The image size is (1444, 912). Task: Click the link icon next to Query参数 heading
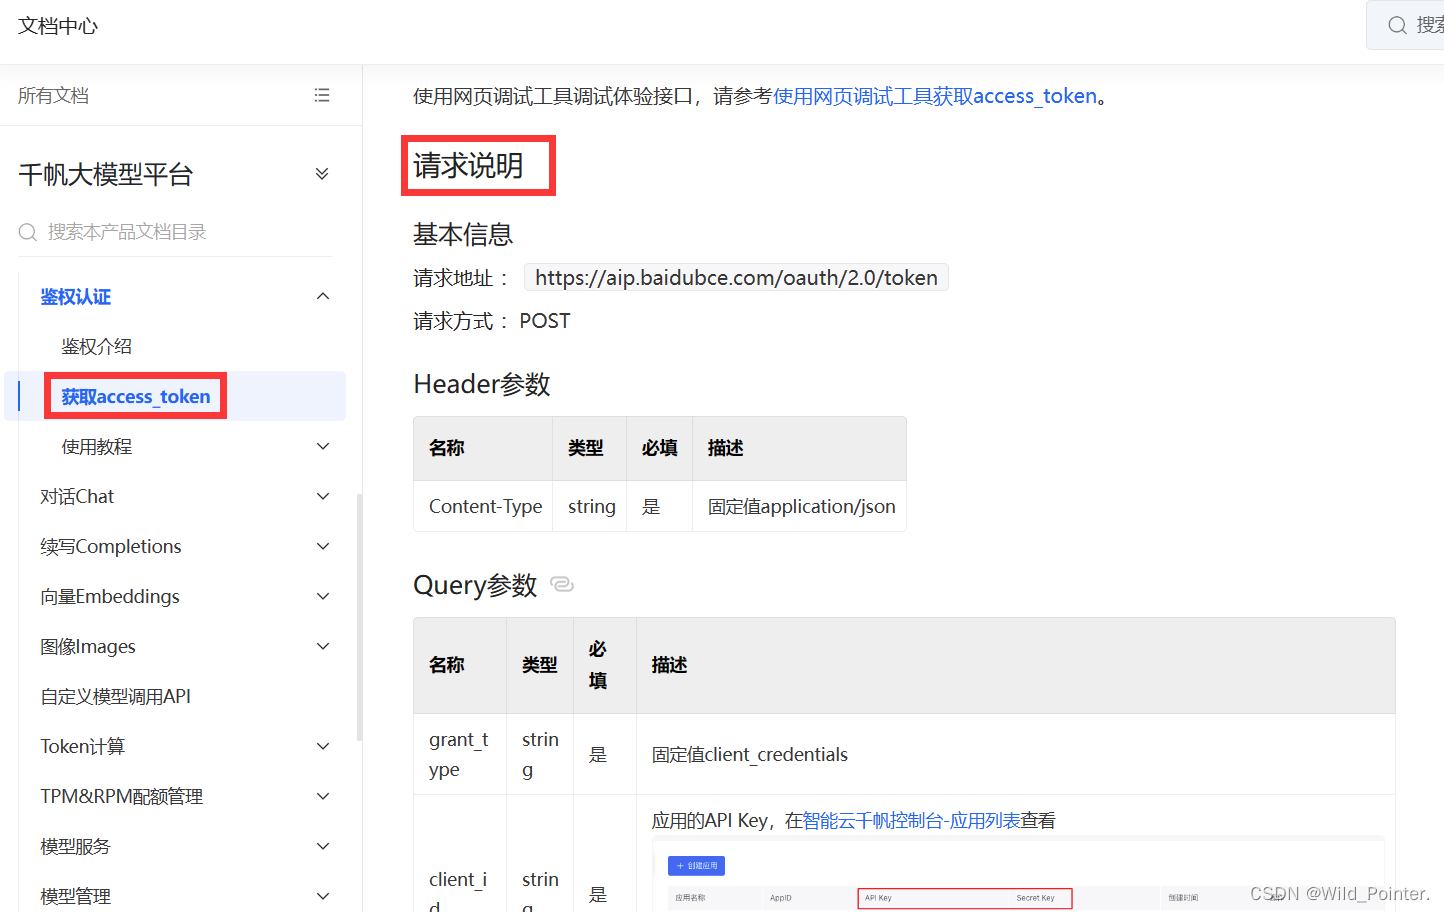point(562,584)
